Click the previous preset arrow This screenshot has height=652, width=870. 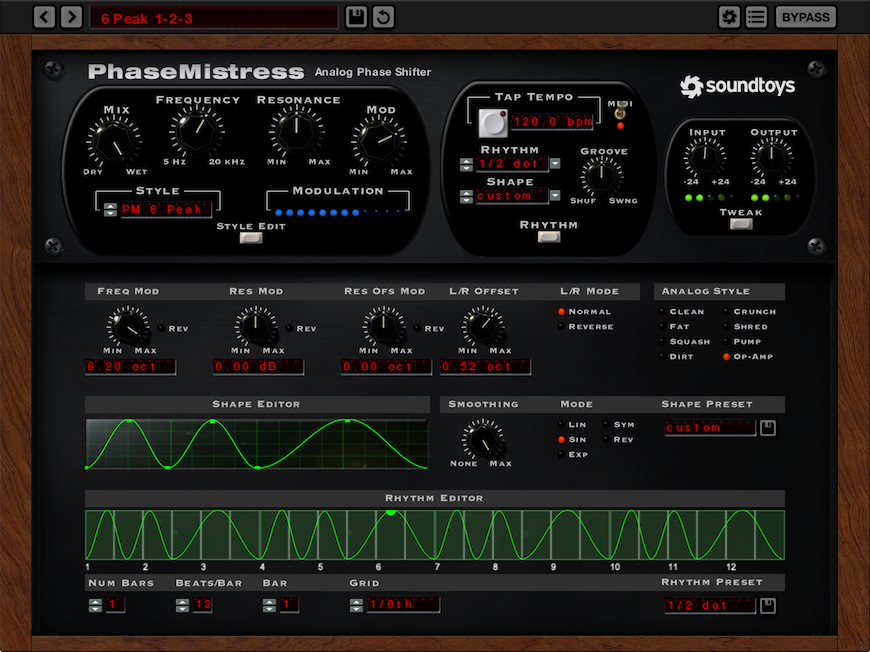coord(45,17)
